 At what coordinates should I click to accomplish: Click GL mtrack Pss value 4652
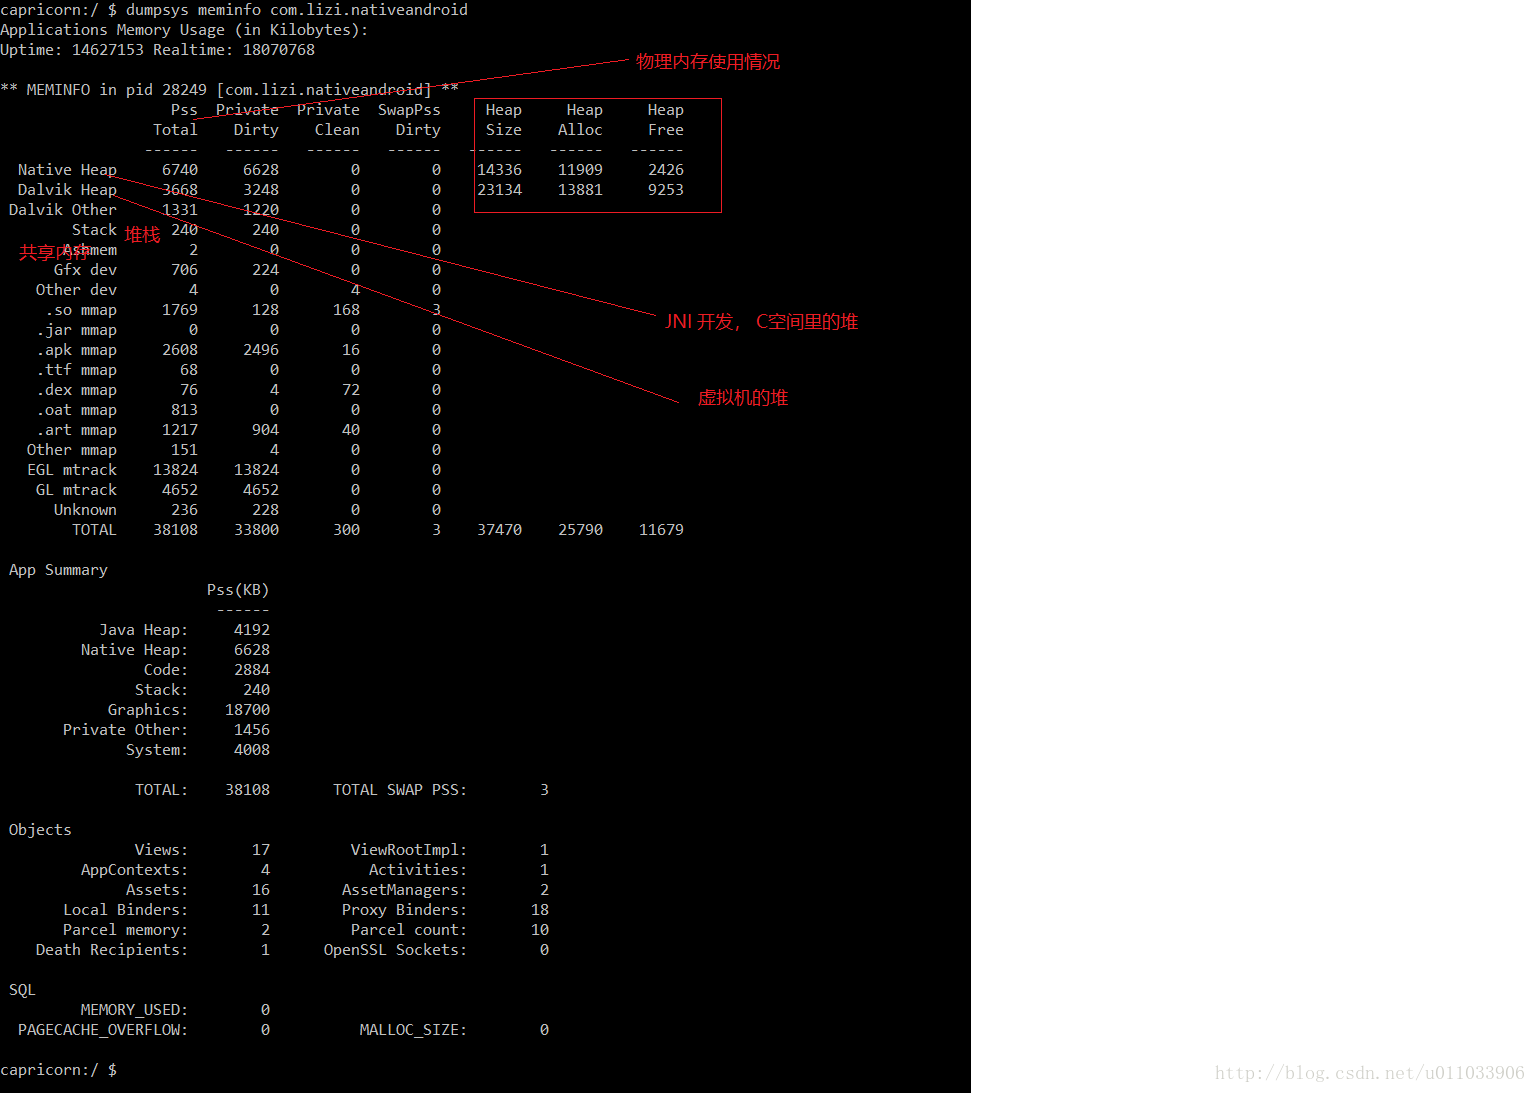pyautogui.click(x=180, y=490)
